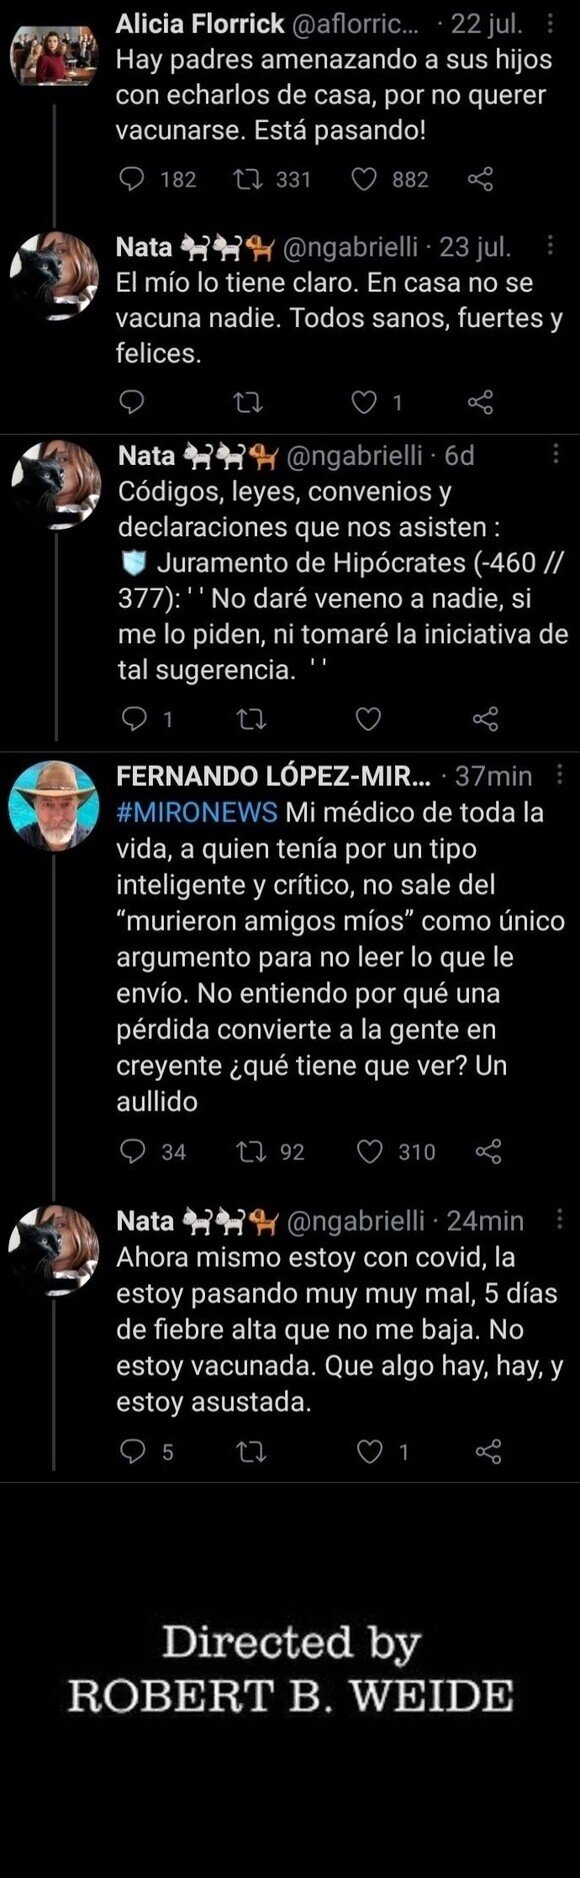Like Nata's 23 jul. tweet
580x1878 pixels.
pyautogui.click(x=365, y=402)
